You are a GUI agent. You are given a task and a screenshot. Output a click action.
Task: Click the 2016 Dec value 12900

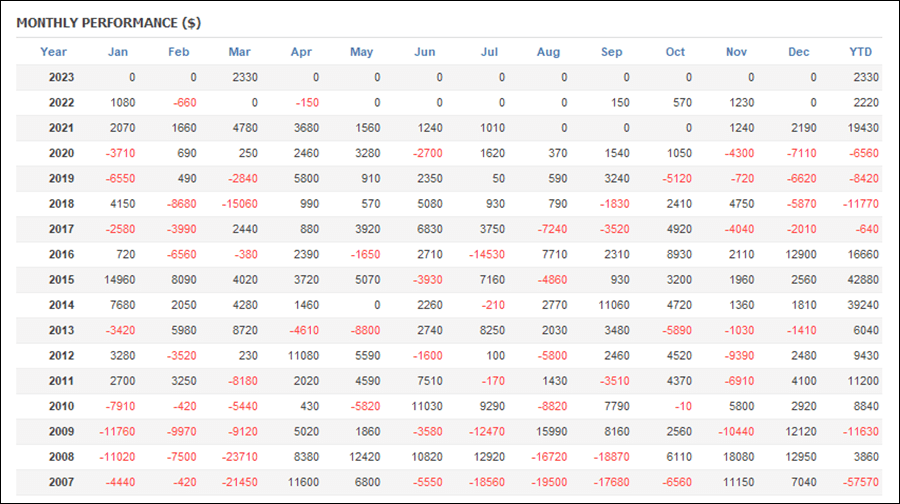[x=801, y=254]
